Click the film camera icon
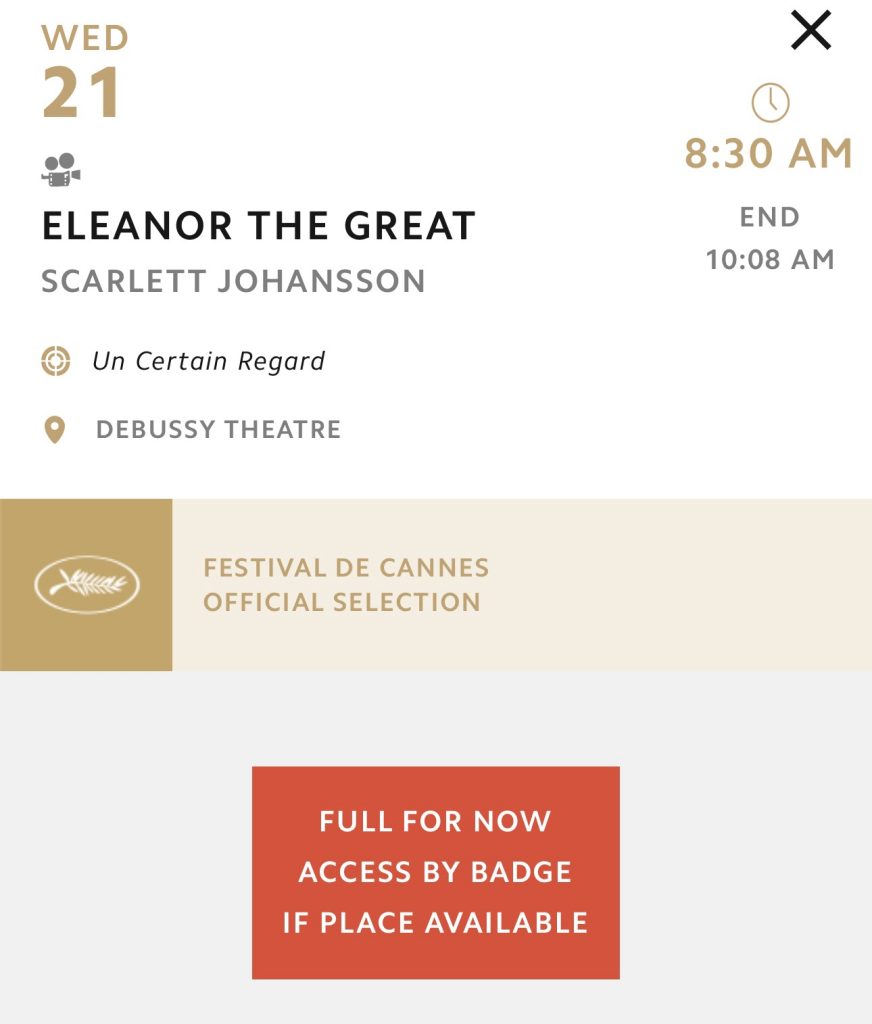 pyautogui.click(x=61, y=169)
